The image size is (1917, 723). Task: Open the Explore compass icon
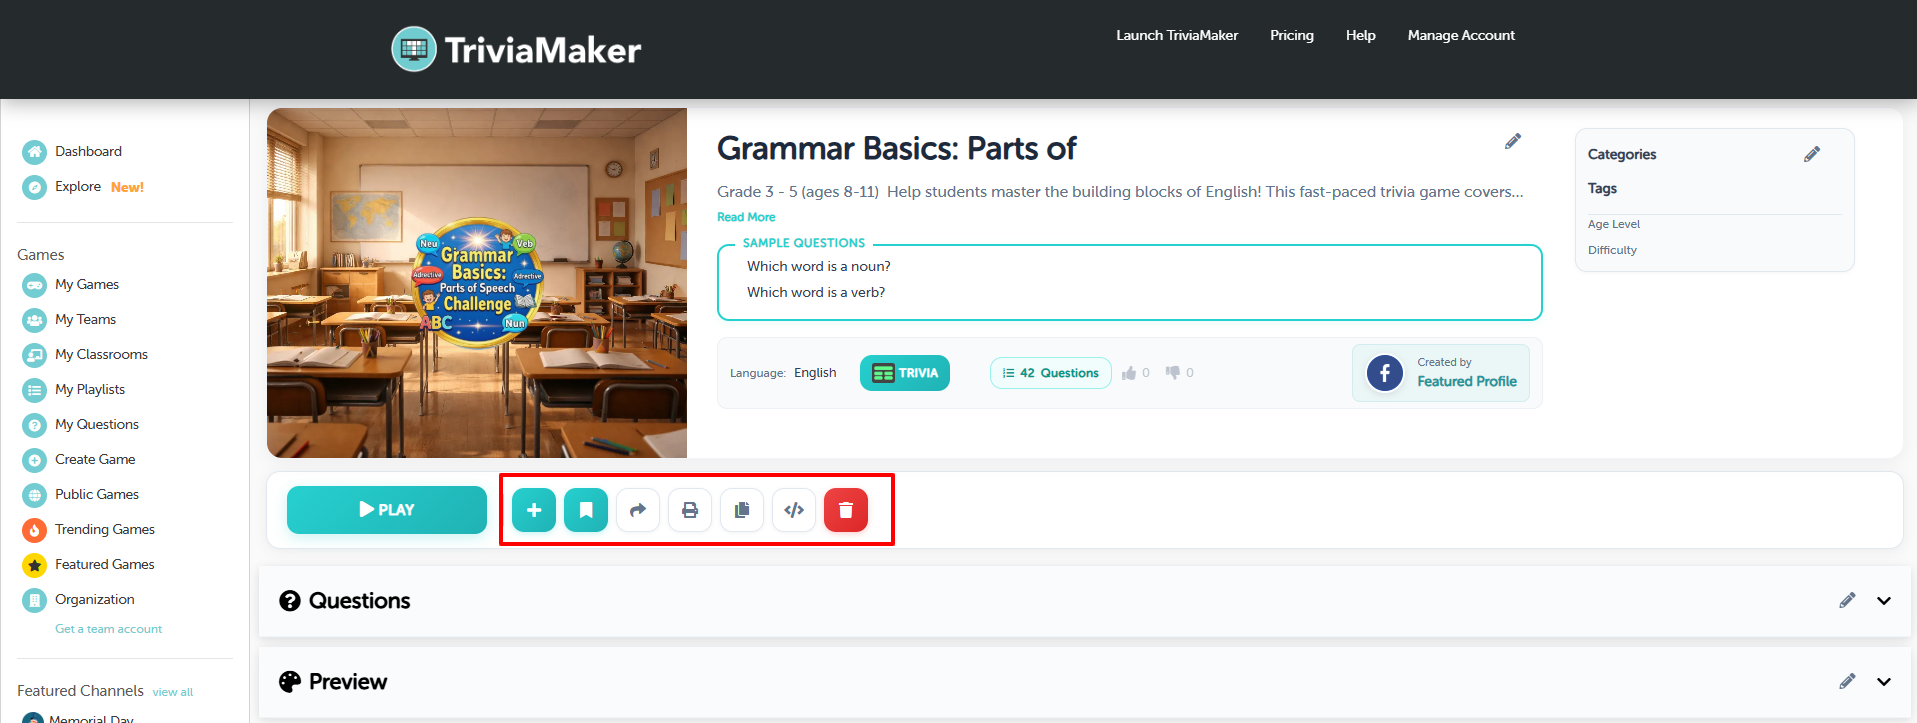35,187
